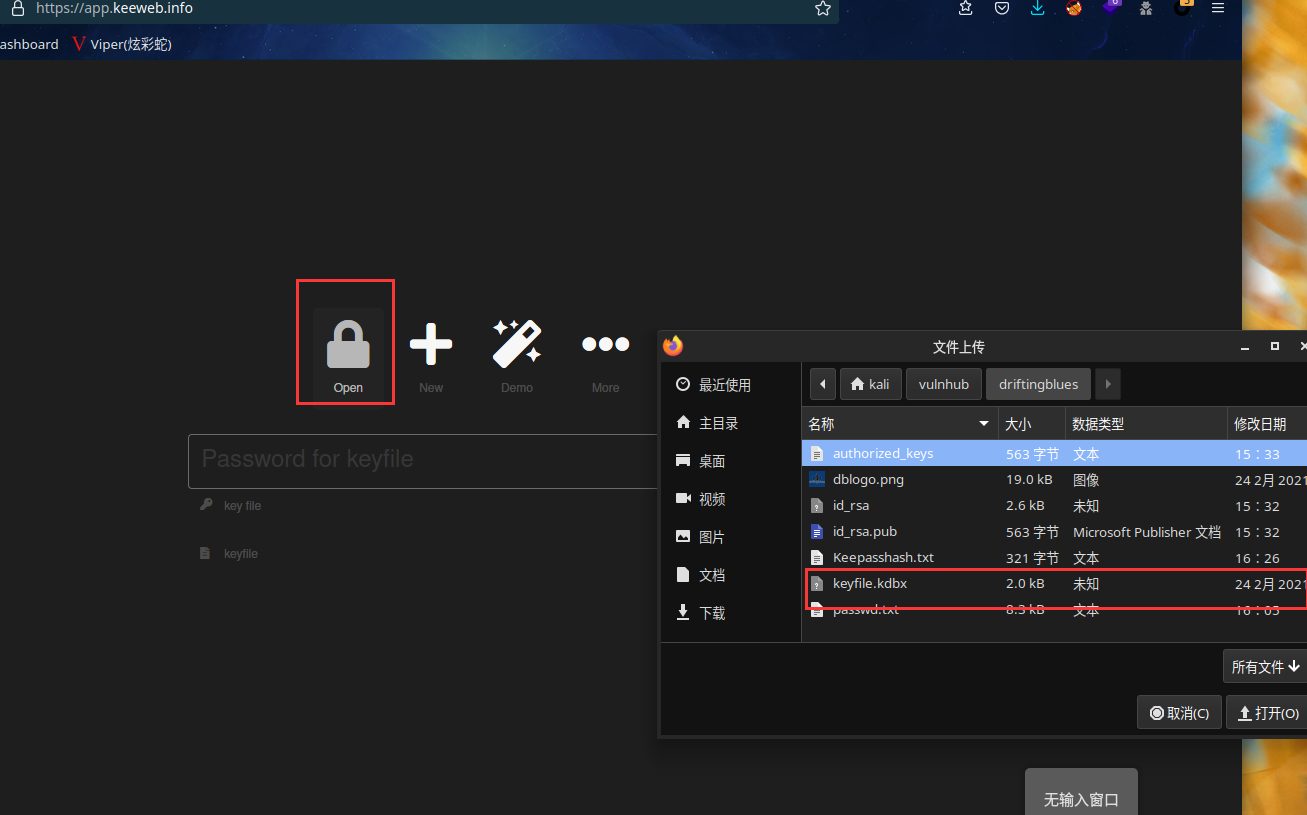Open the Firefox hamburger menu

point(1218,8)
